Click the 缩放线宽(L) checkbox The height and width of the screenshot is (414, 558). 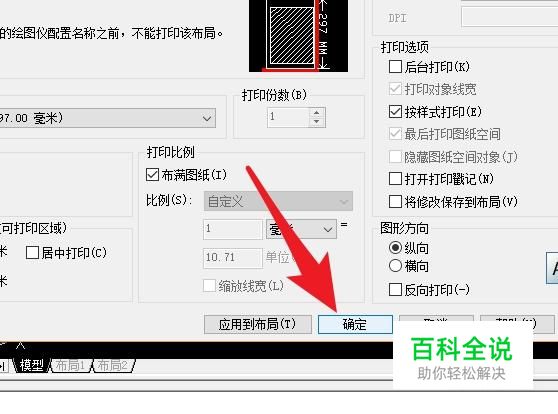tap(209, 285)
